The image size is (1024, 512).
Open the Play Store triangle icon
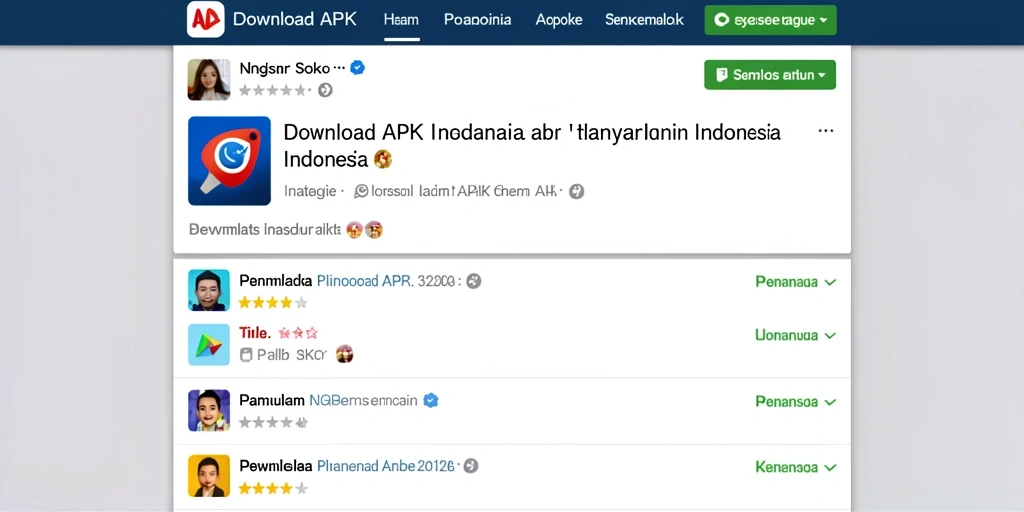coord(209,345)
